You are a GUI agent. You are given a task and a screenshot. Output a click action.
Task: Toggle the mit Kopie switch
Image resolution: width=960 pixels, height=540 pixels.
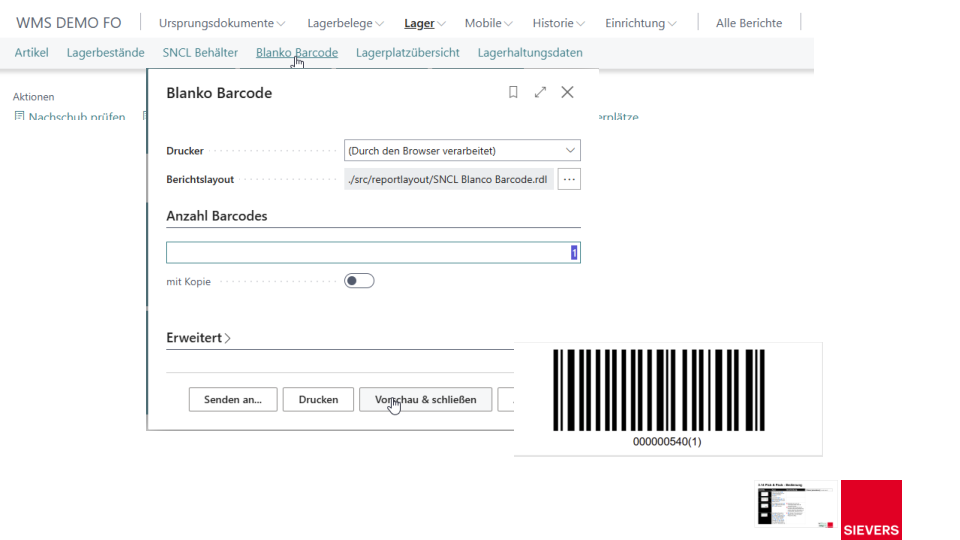[x=359, y=281]
